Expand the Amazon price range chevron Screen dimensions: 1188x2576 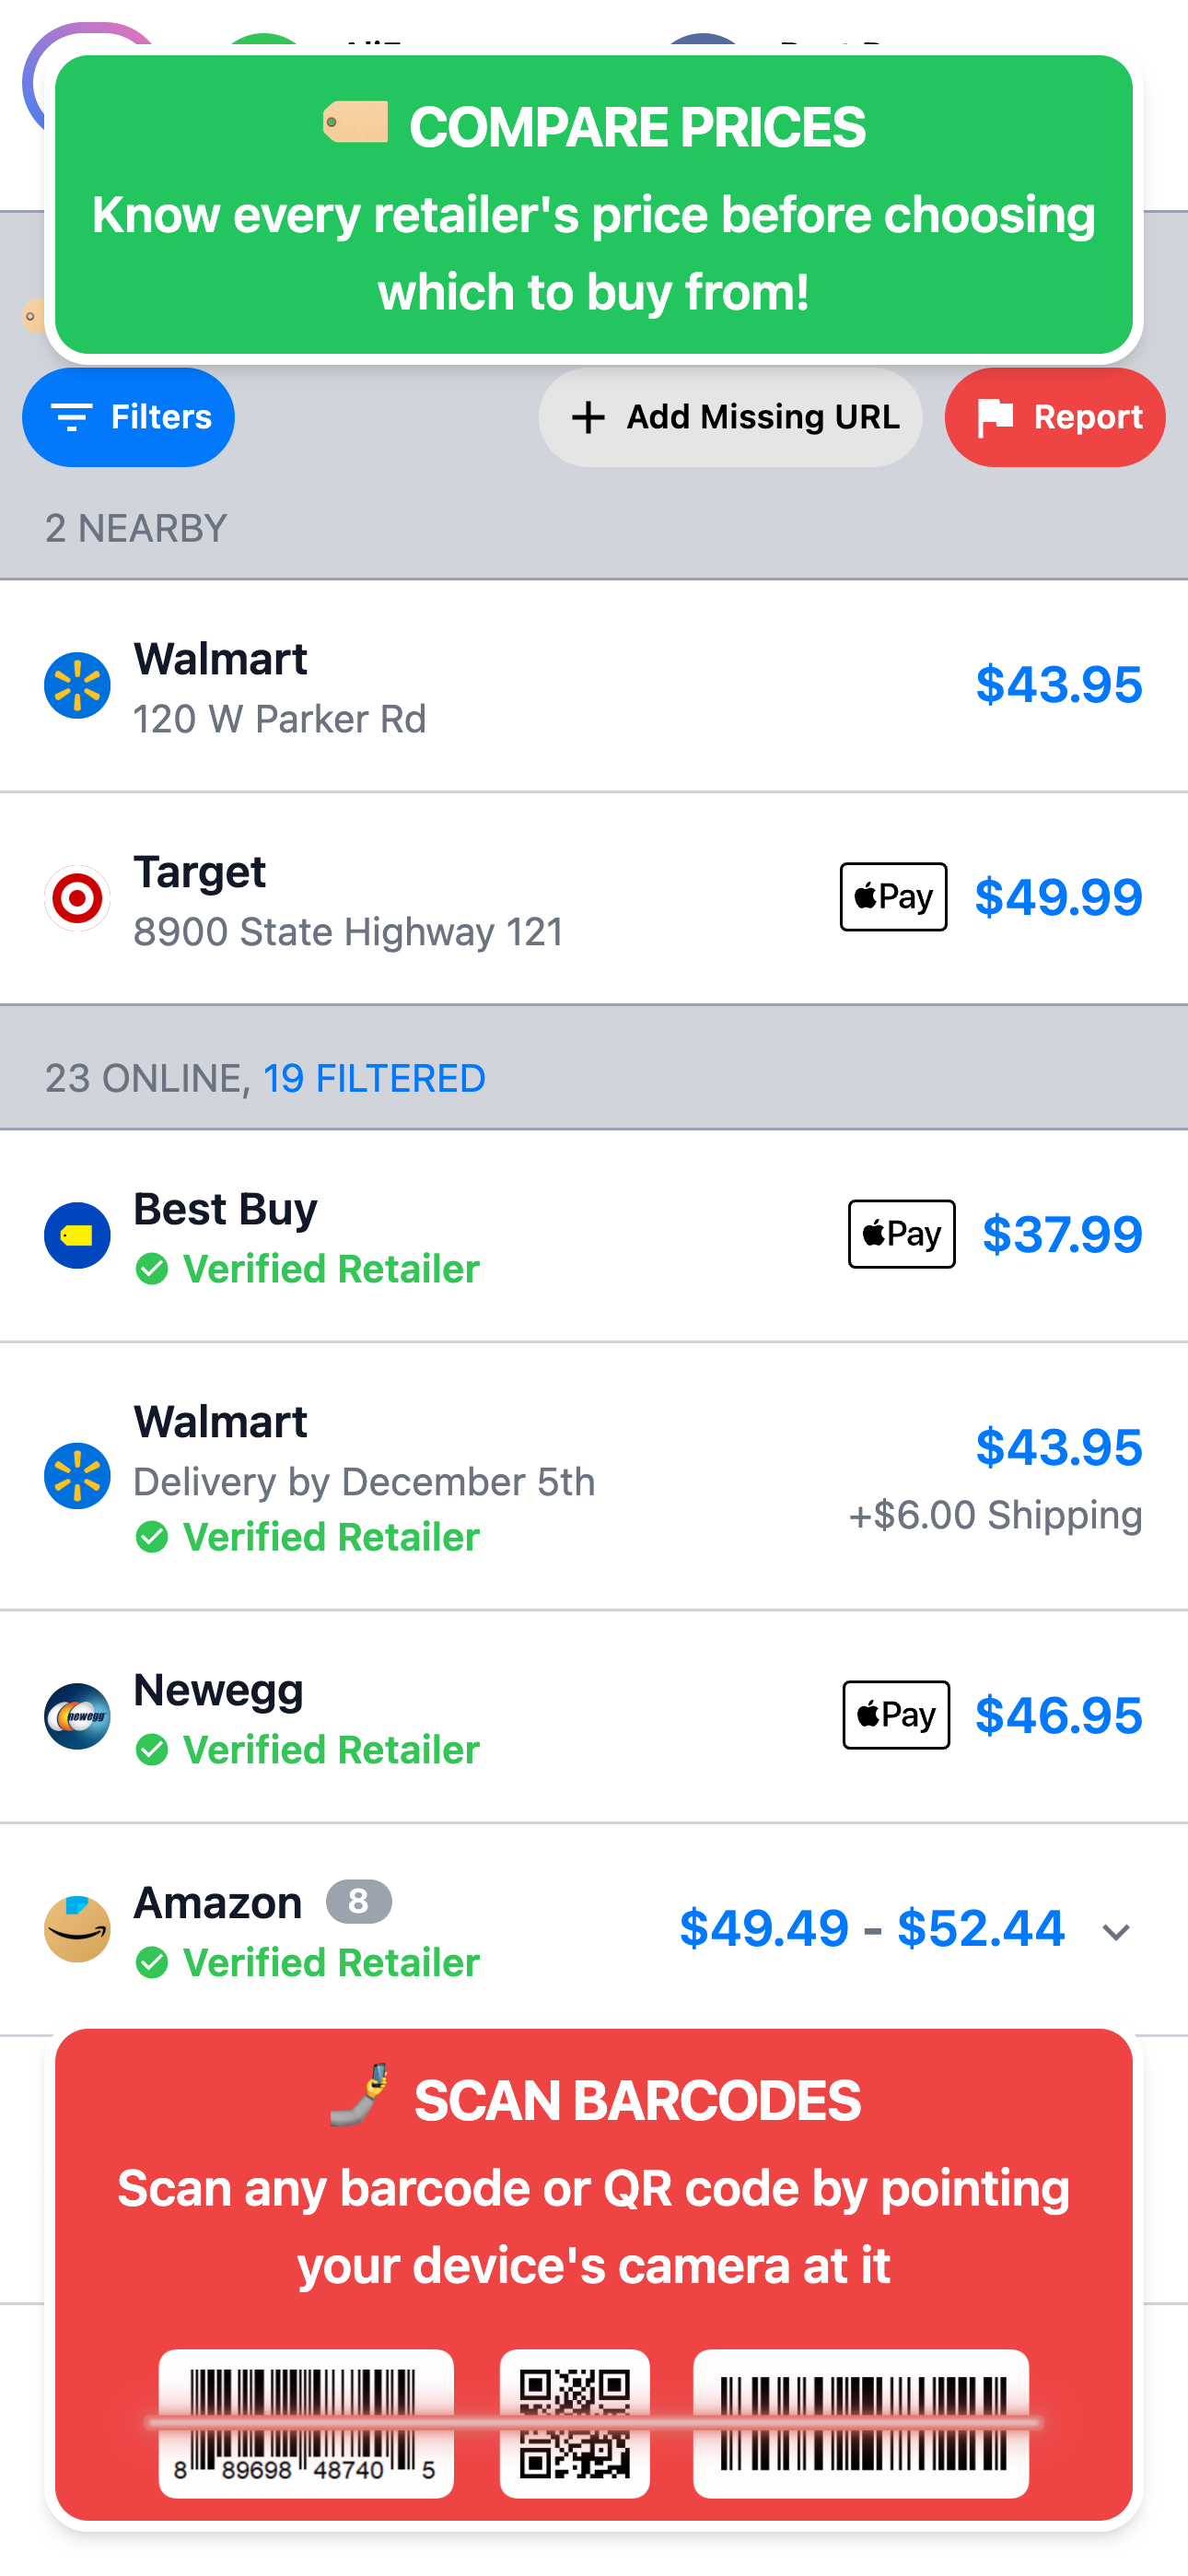1116,1931
